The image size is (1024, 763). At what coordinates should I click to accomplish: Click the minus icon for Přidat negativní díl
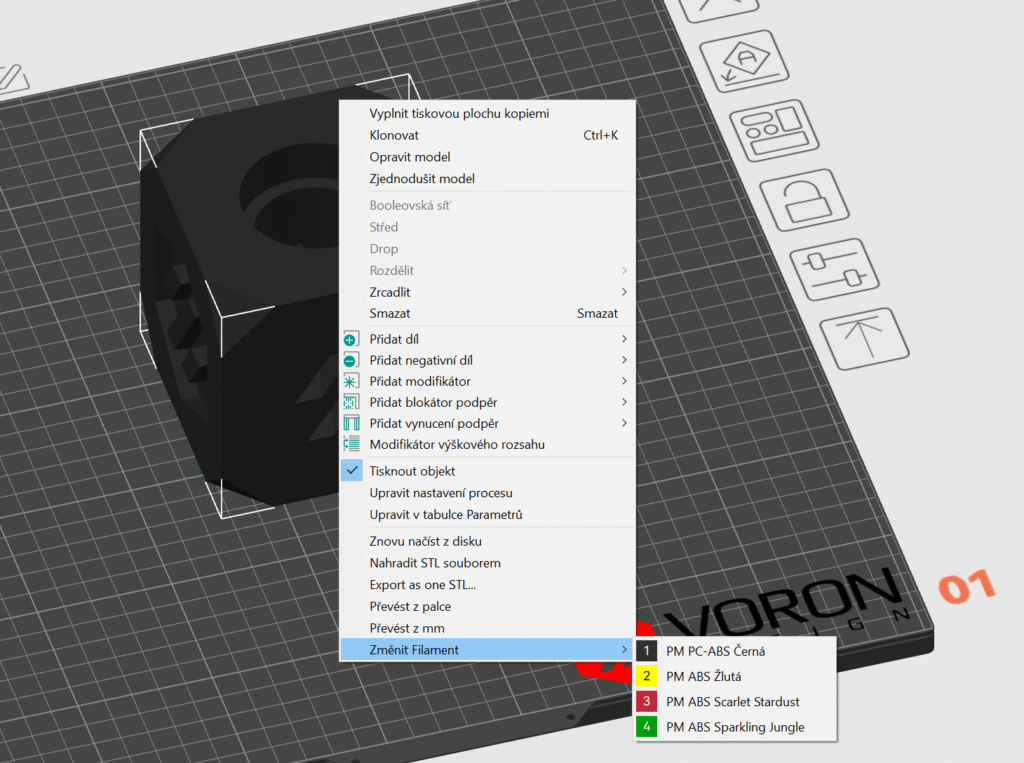pos(351,360)
